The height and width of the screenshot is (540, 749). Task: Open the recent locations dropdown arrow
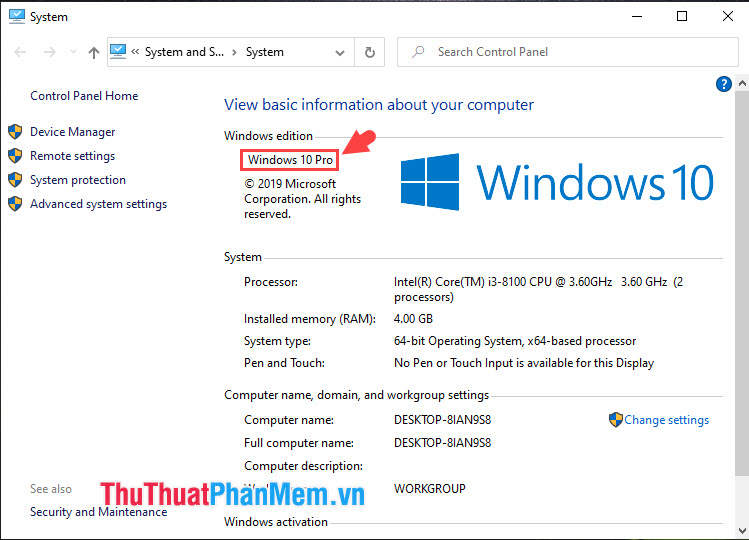click(73, 52)
